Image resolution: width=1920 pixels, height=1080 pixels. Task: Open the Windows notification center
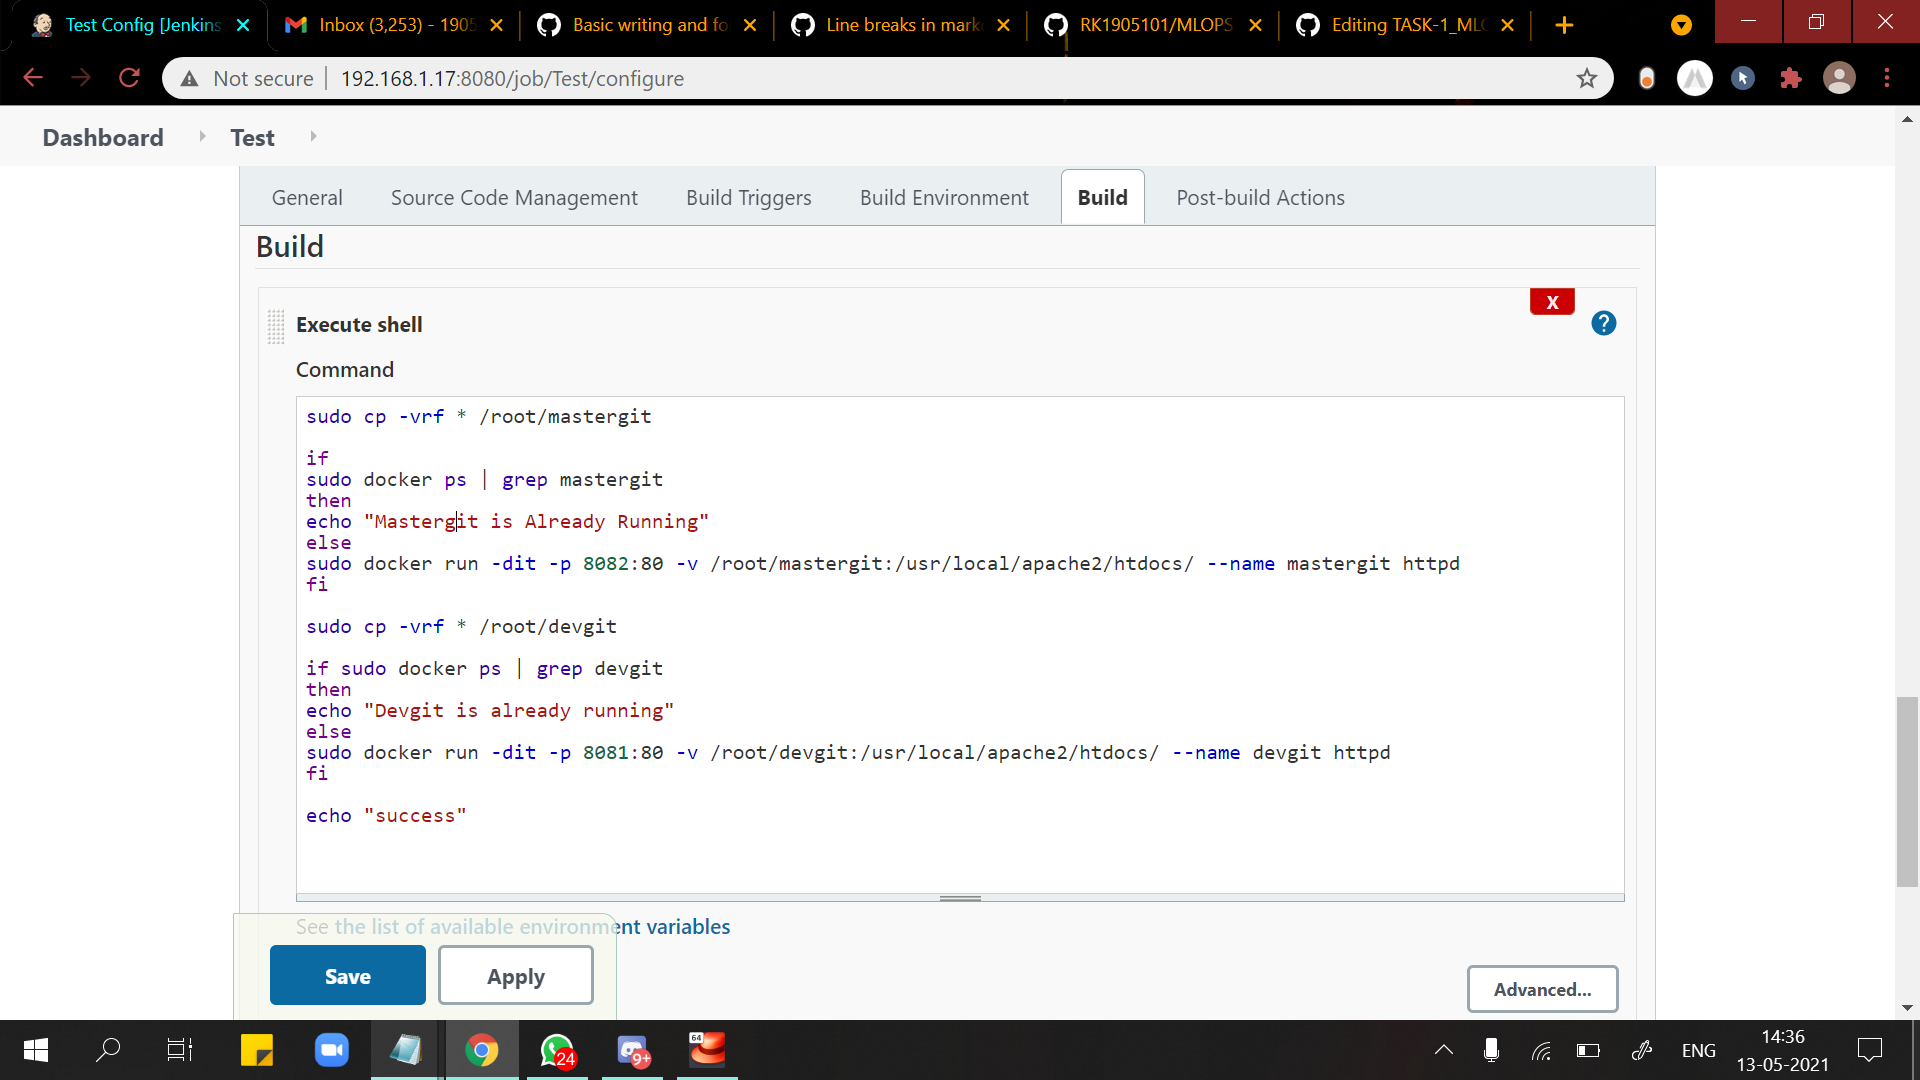1869,1050
